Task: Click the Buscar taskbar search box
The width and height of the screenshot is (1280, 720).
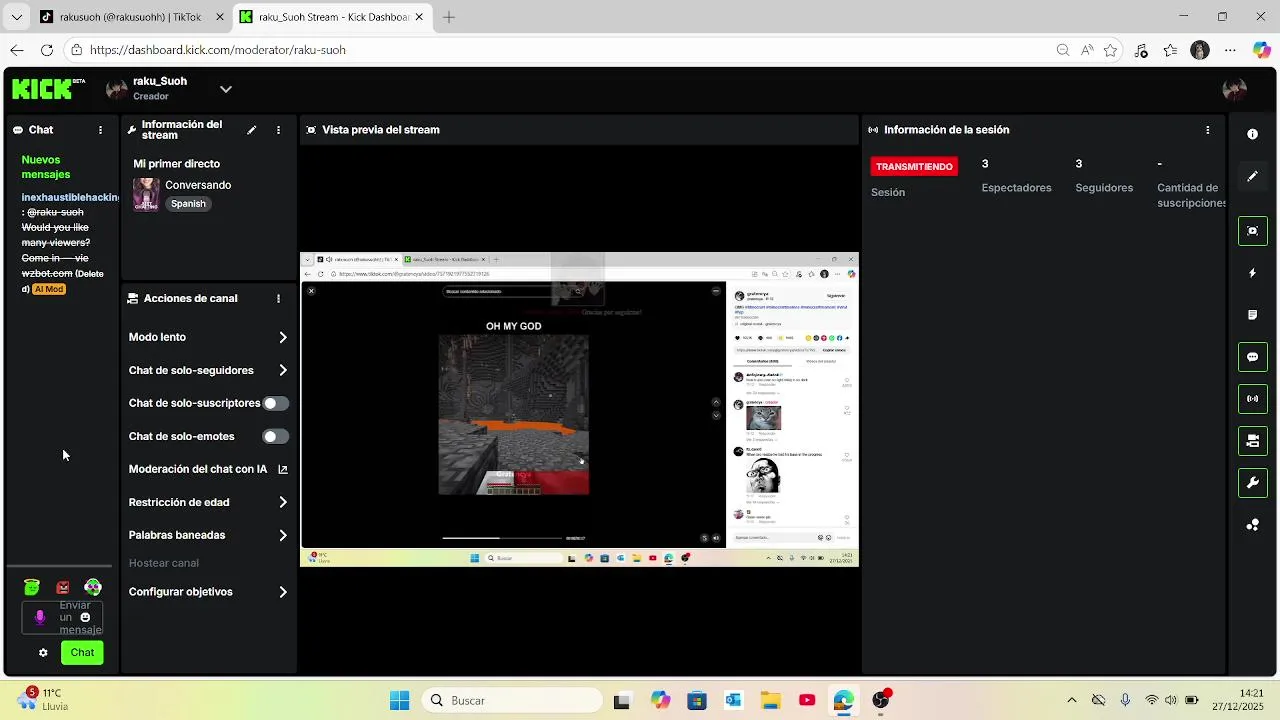Action: [x=512, y=701]
